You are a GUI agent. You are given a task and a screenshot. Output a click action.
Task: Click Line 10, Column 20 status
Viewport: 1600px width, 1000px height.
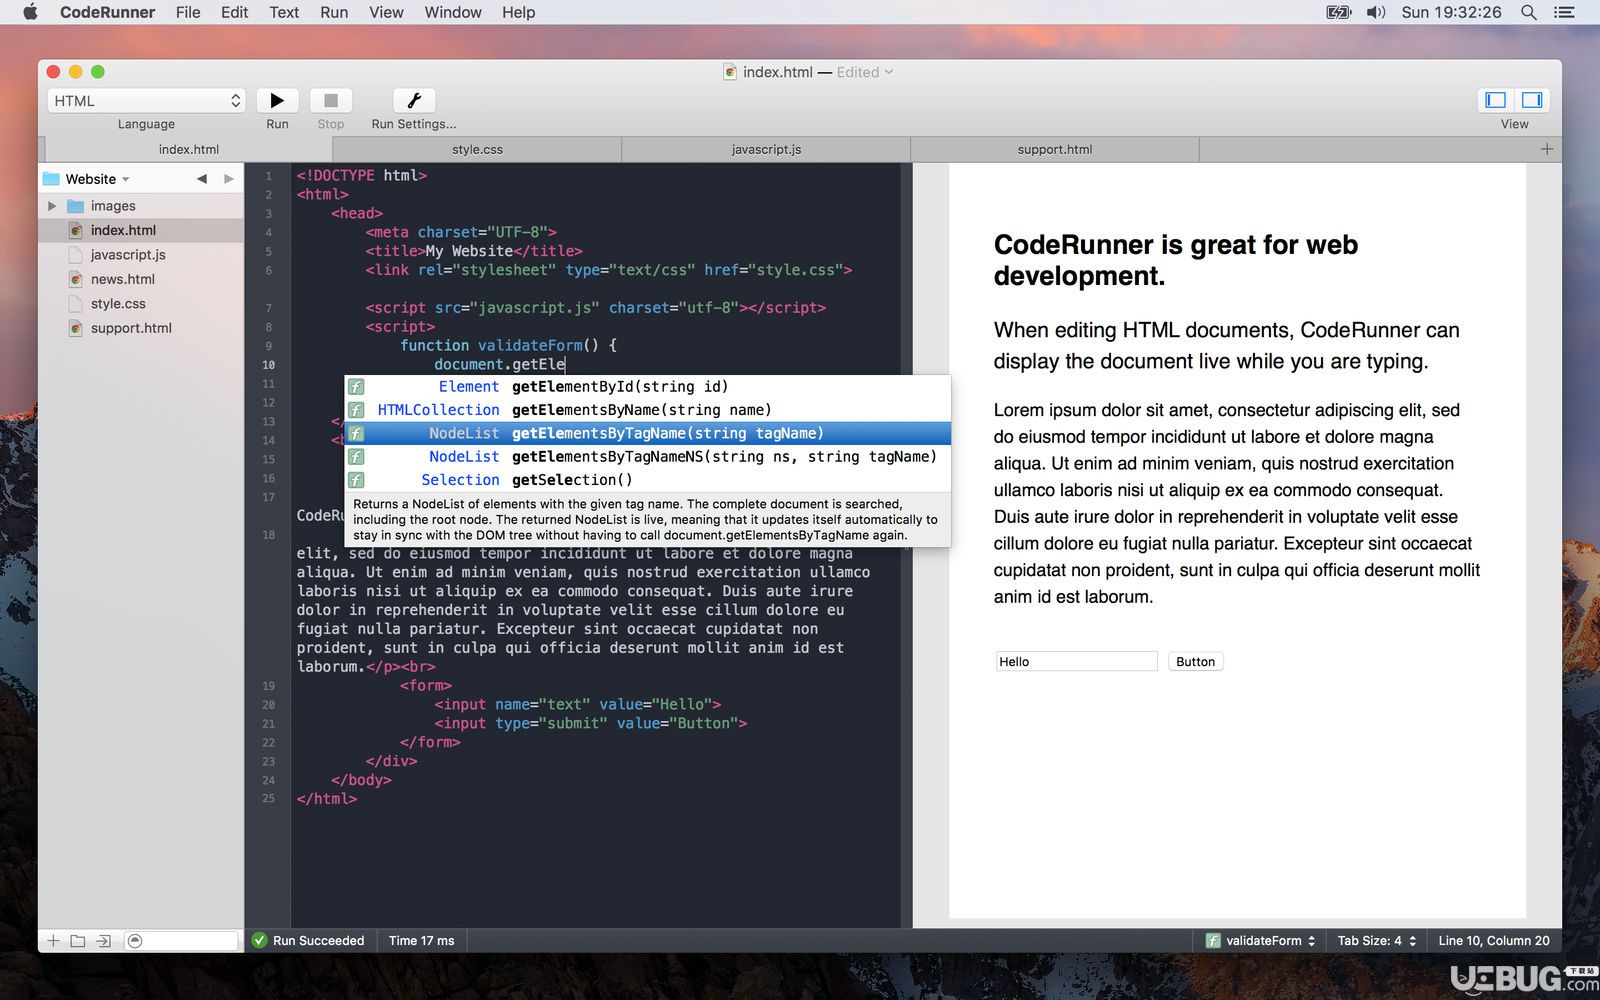[x=1494, y=941]
